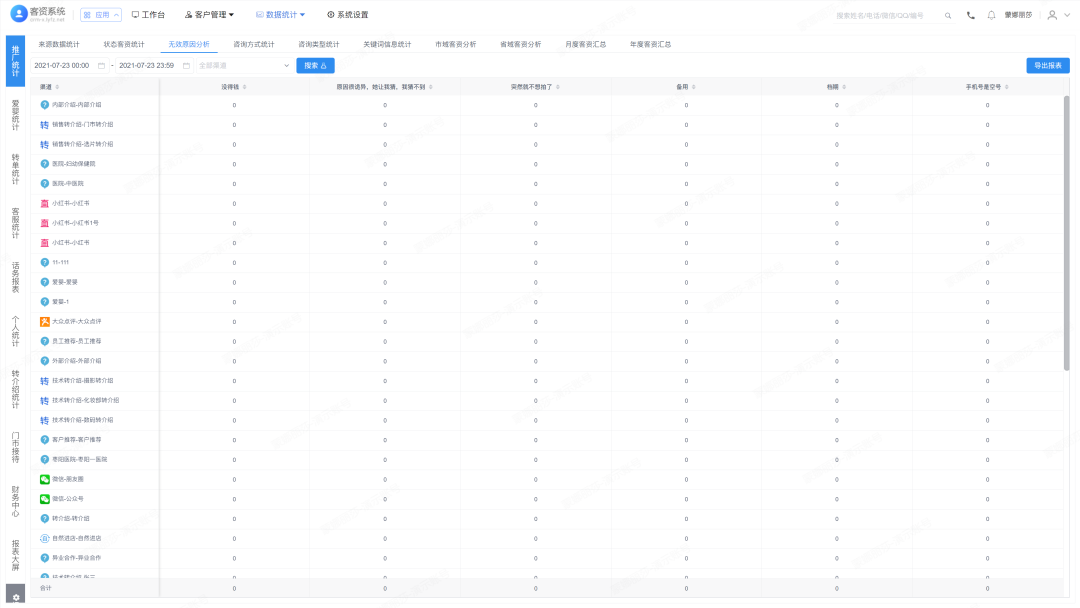Click the 大众点评 channel icon
Viewport: 1080px width, 608px height.
(x=44, y=322)
